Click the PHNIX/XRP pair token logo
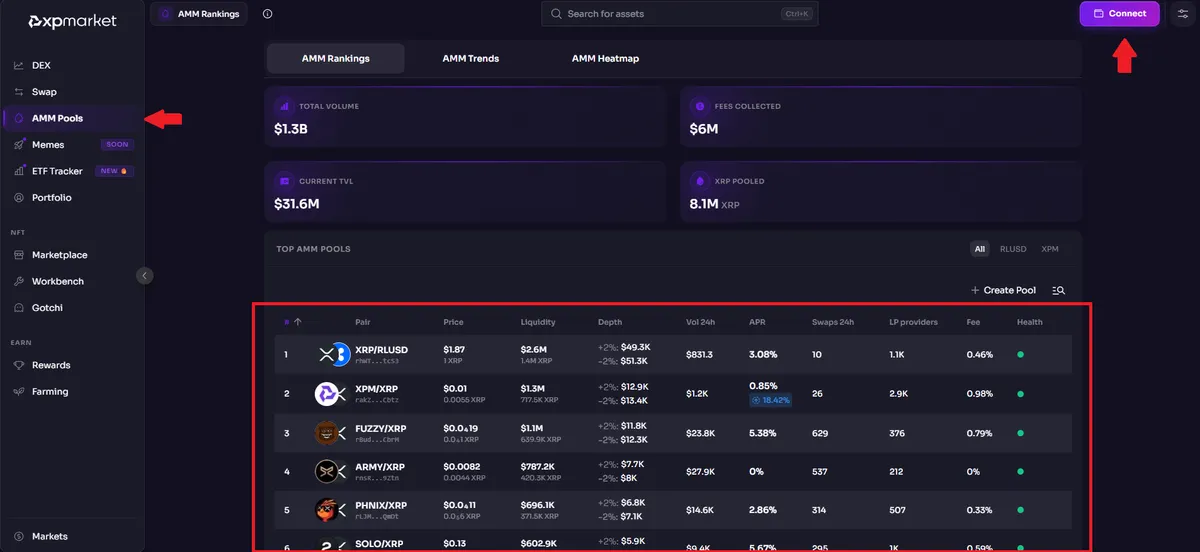This screenshot has width=1200, height=552. [331, 510]
